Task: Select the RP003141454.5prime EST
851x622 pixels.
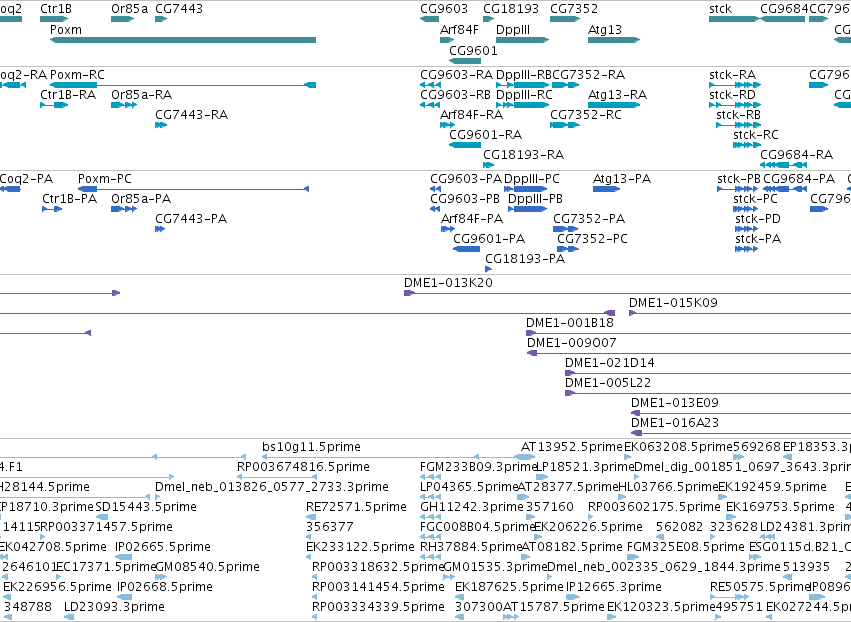Action: point(315,598)
